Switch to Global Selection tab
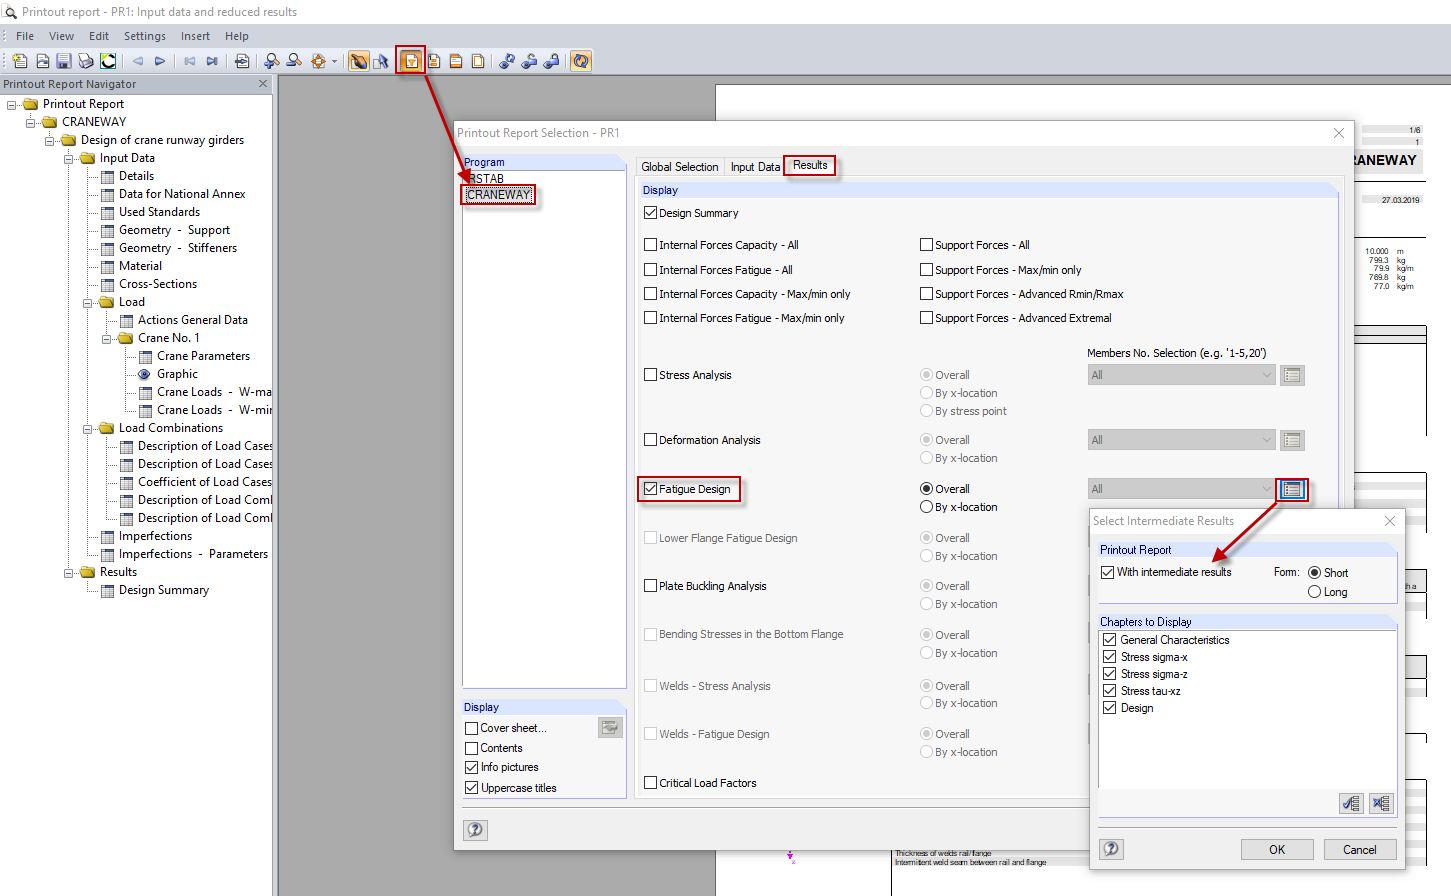 coord(680,167)
